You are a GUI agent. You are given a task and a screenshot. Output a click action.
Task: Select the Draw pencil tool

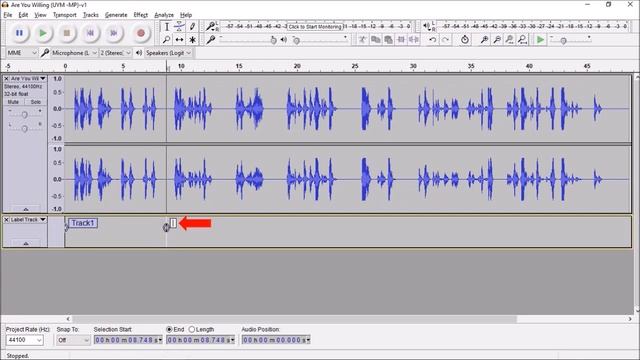(192, 27)
